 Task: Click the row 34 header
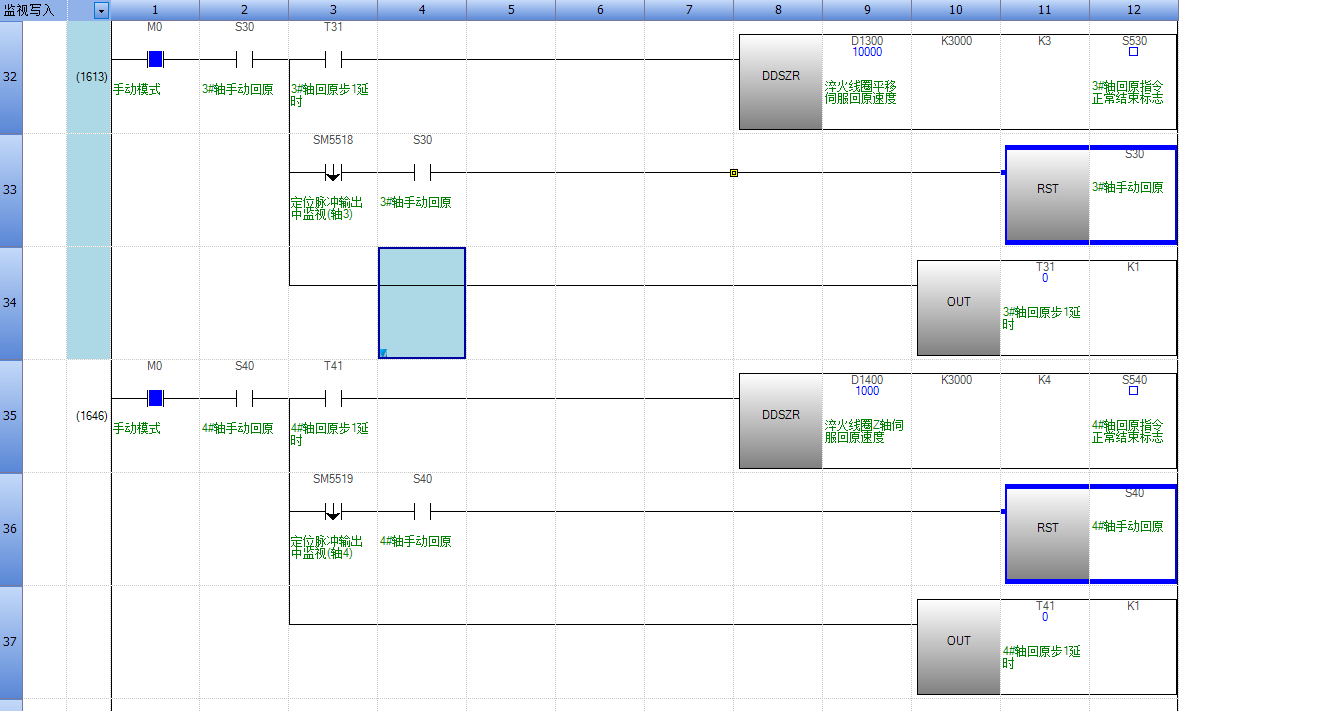point(10,303)
